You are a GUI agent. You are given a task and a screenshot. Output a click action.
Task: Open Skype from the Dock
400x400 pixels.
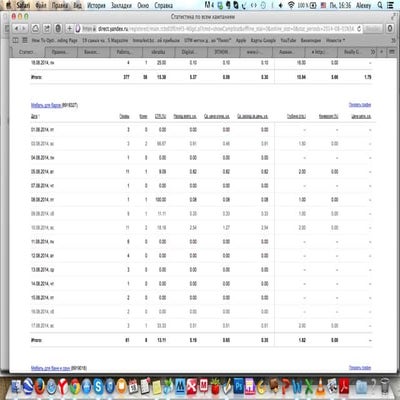pyautogui.click(x=98, y=387)
